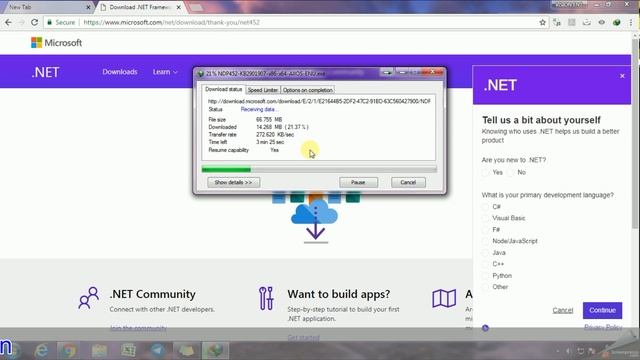Screen dimensions: 640x360
Task: Click the green IDM extension icon in Chrome toolbar
Action: pyautogui.click(x=617, y=22)
